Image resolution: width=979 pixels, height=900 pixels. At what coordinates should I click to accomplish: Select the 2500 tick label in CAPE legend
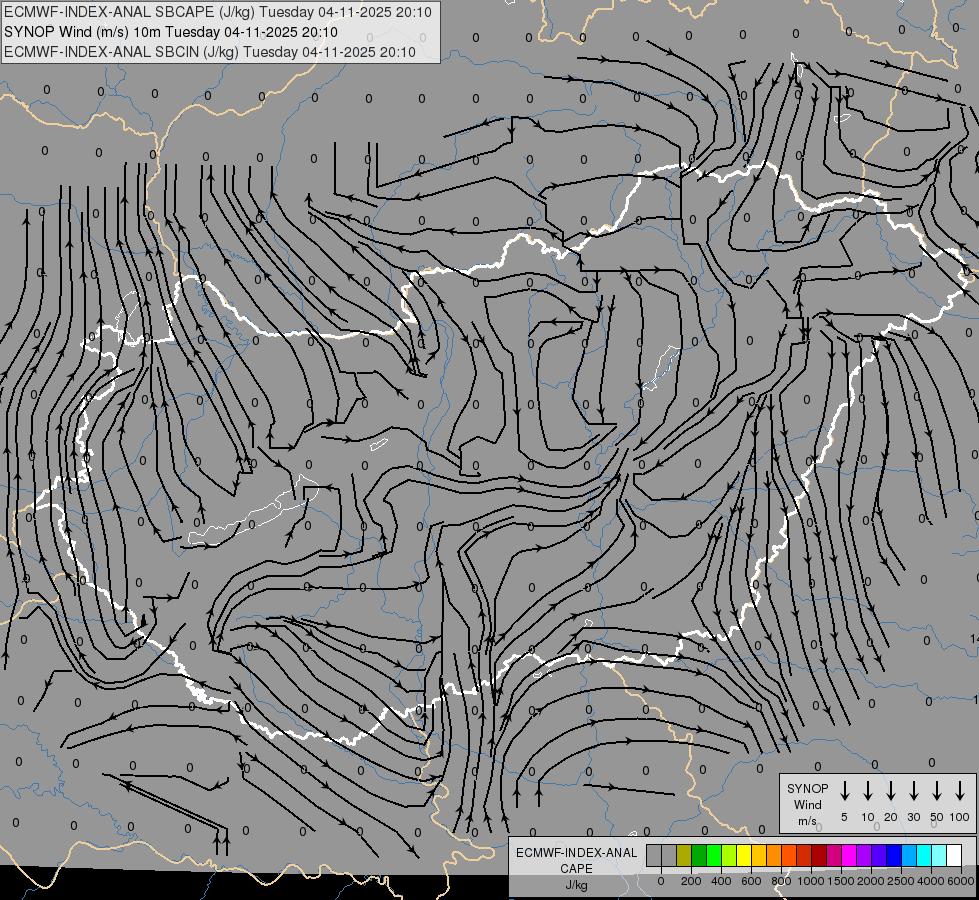(x=901, y=881)
